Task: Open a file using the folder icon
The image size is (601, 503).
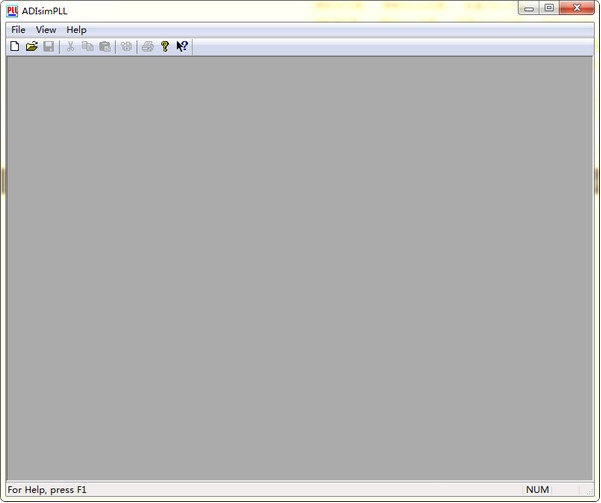Action: [x=32, y=46]
